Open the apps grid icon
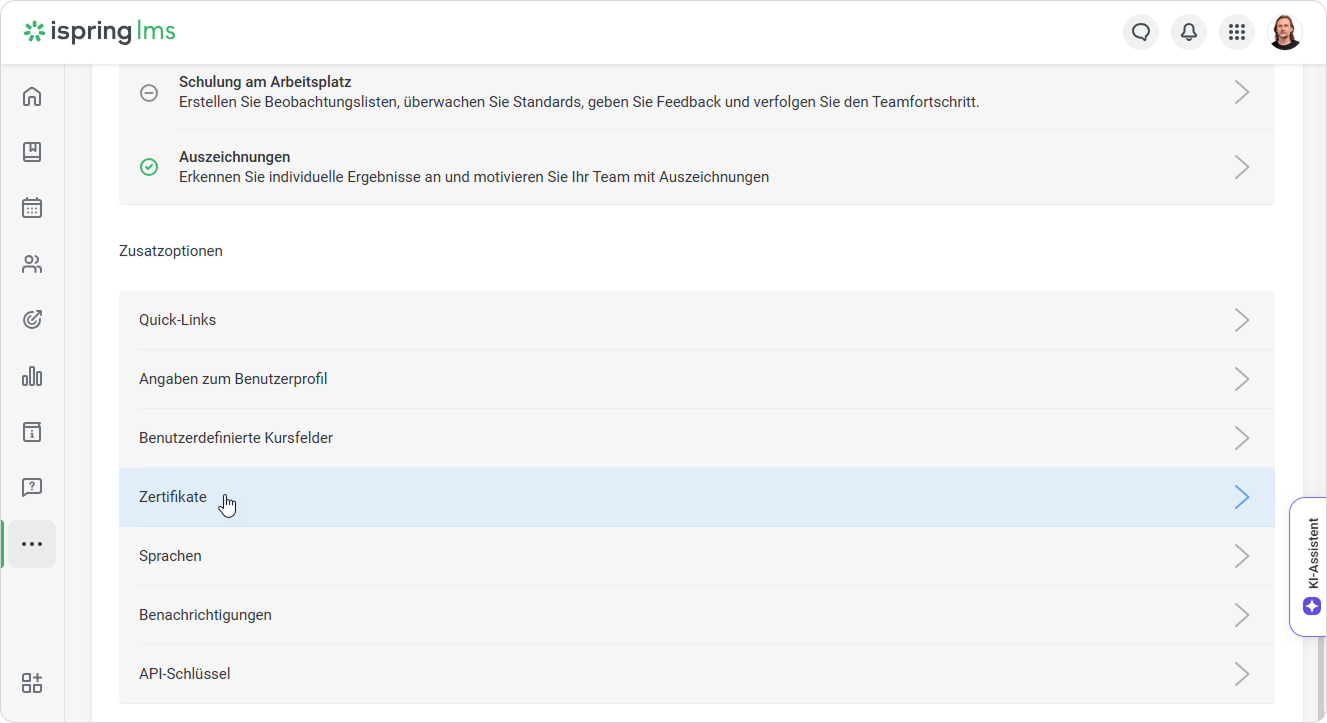Screen dimensions: 1327x723 (1237, 32)
